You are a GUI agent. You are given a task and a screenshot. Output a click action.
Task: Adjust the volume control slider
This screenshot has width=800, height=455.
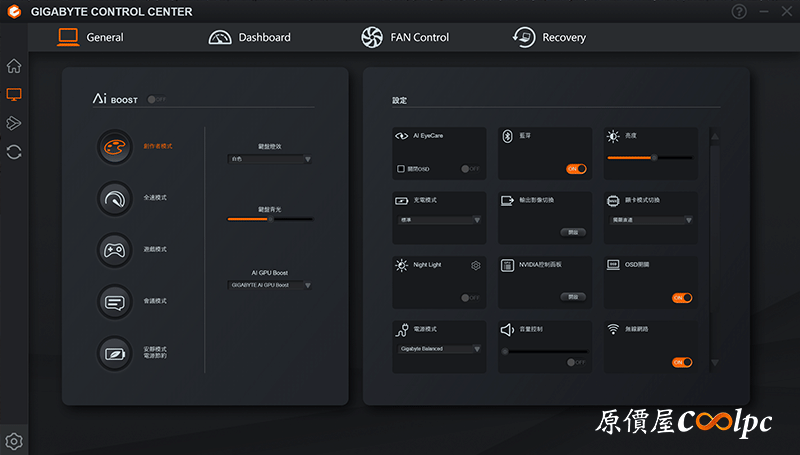click(544, 351)
